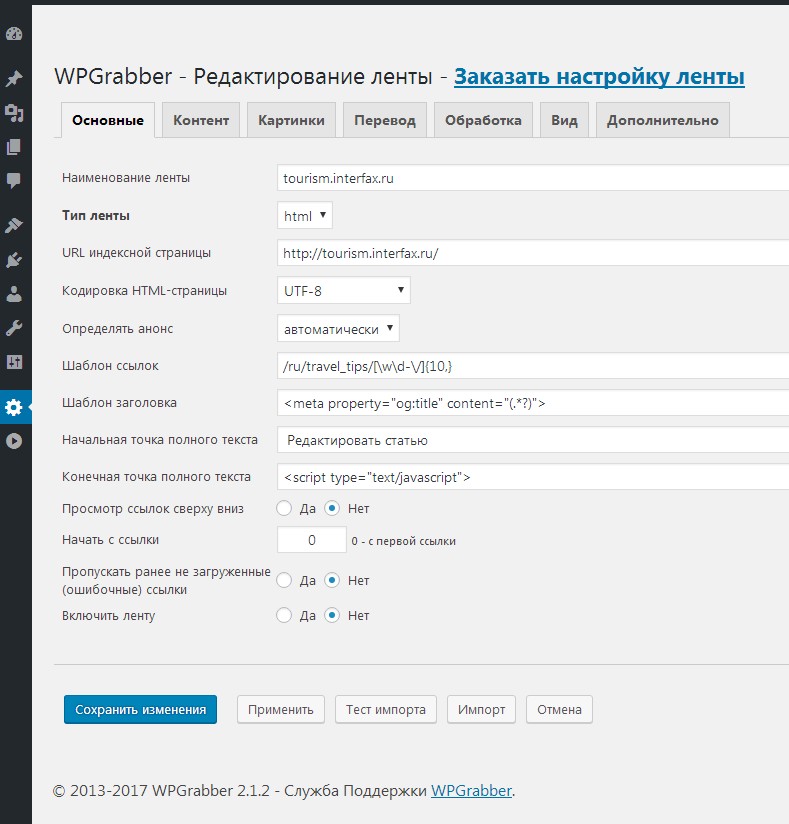Viewport: 789px width, 824px height.
Task: Open Comments speech bubble icon
Action: (x=14, y=181)
